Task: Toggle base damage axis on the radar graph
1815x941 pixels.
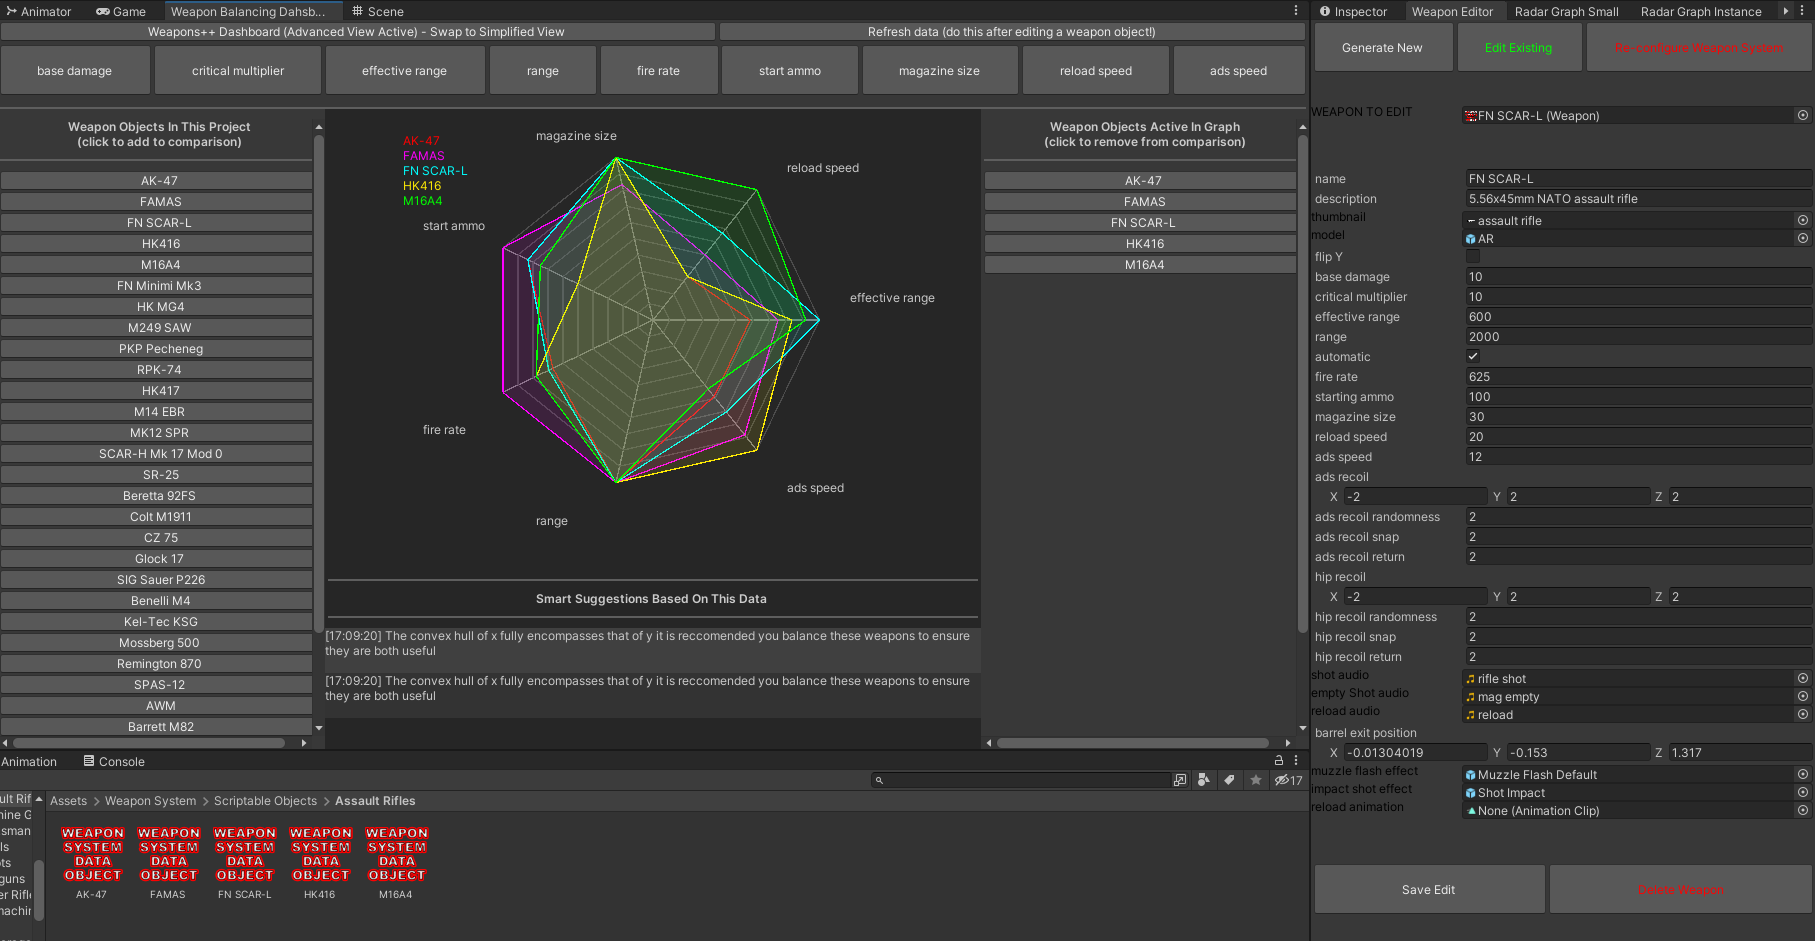Action: pos(75,71)
